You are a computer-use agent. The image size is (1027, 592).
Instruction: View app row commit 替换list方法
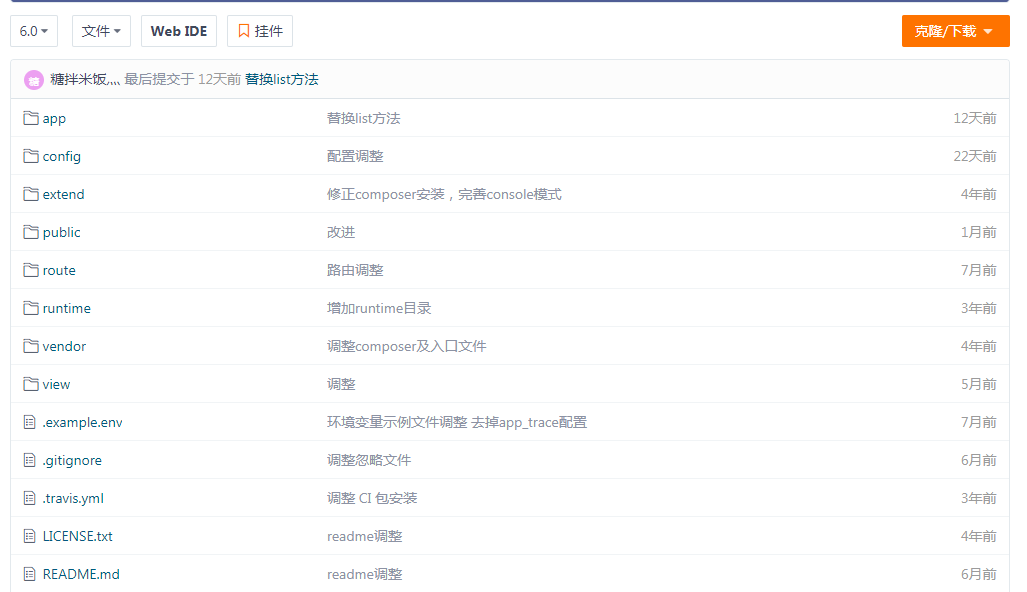click(x=364, y=119)
